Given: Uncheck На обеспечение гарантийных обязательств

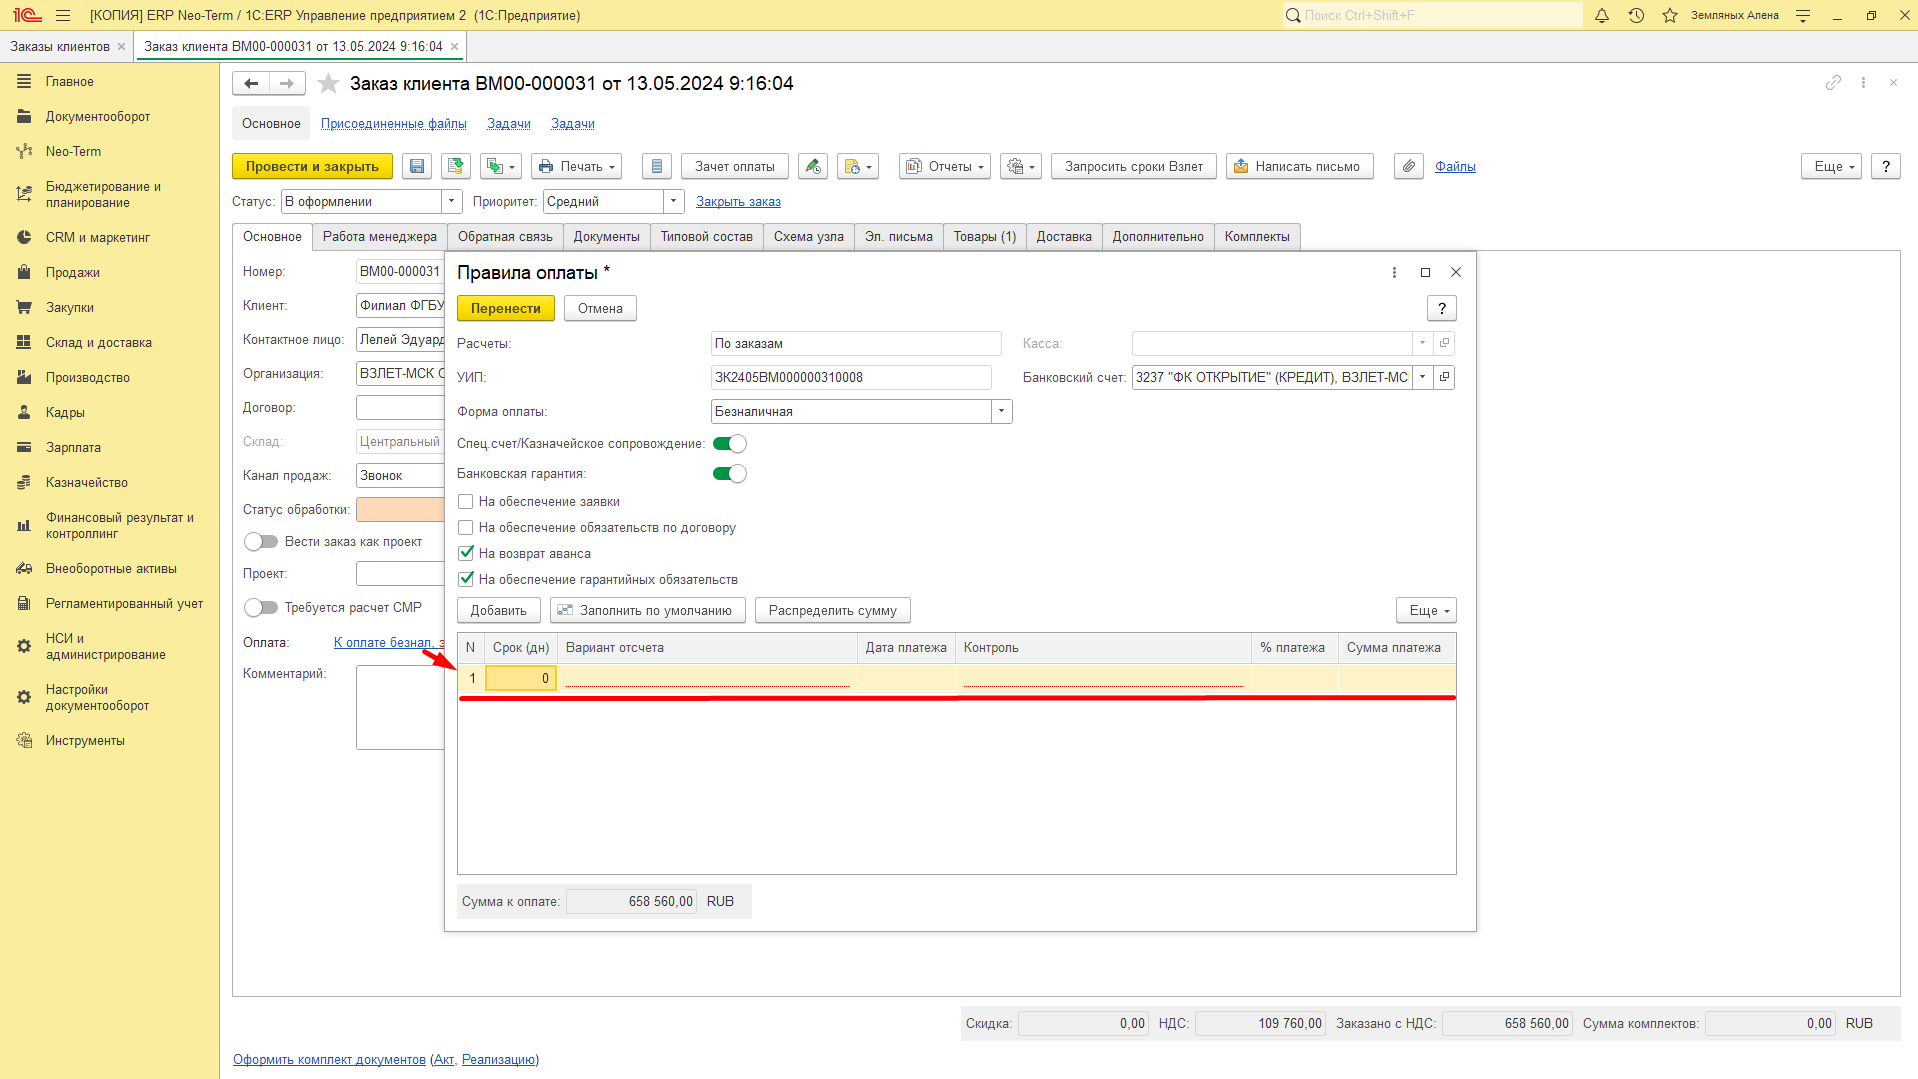Looking at the screenshot, I should click(x=466, y=580).
